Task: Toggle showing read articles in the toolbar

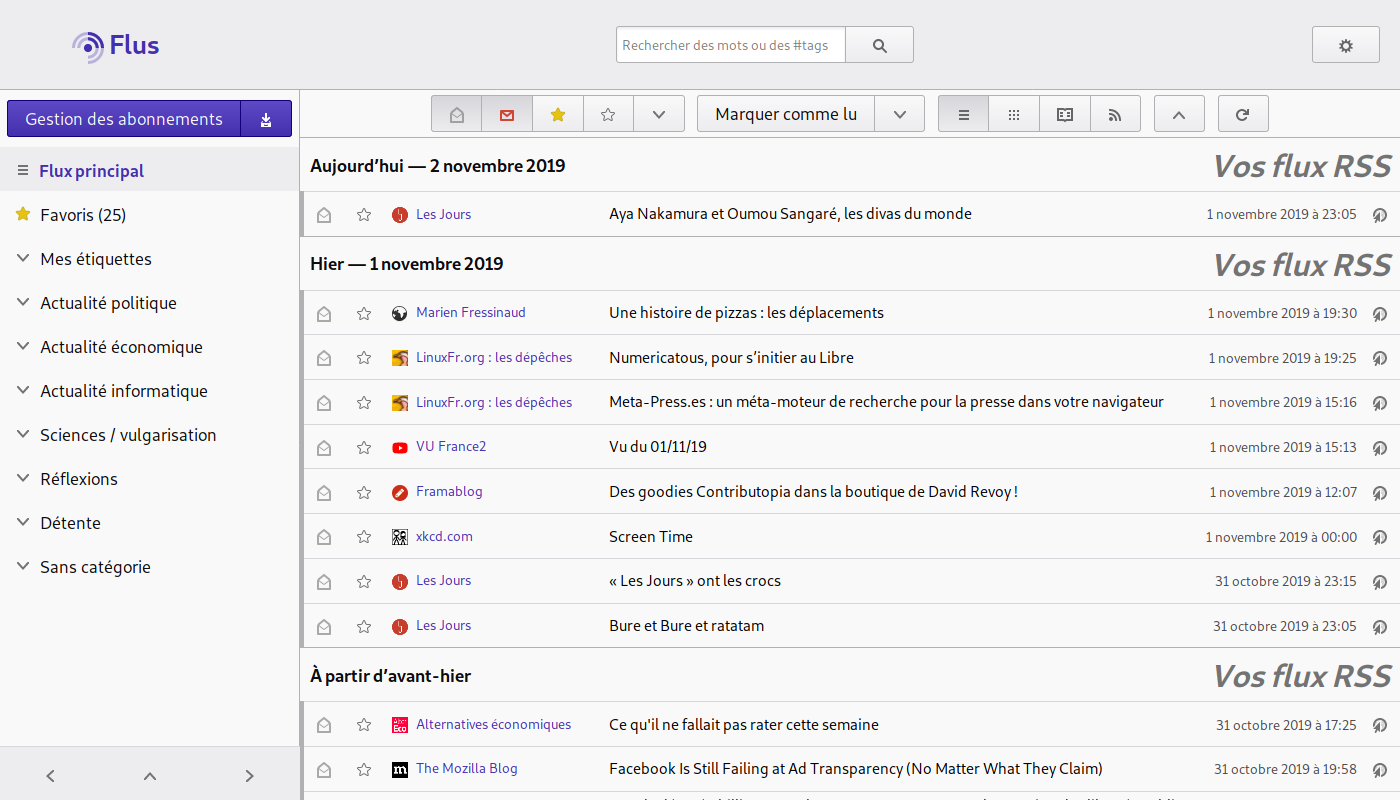Action: [457, 114]
